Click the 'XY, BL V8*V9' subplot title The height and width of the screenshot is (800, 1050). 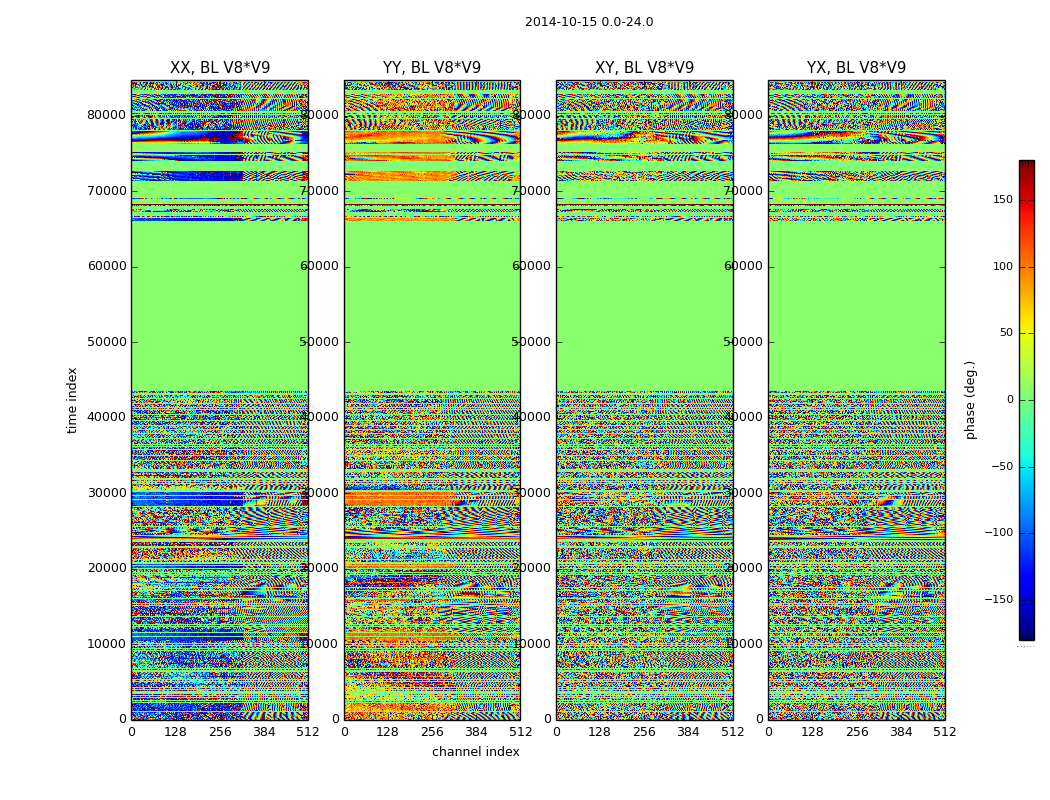pos(644,68)
